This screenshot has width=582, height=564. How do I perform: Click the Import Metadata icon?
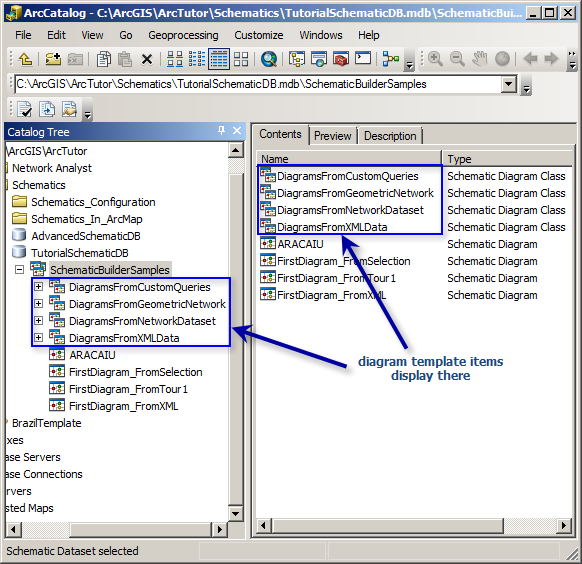click(x=69, y=109)
